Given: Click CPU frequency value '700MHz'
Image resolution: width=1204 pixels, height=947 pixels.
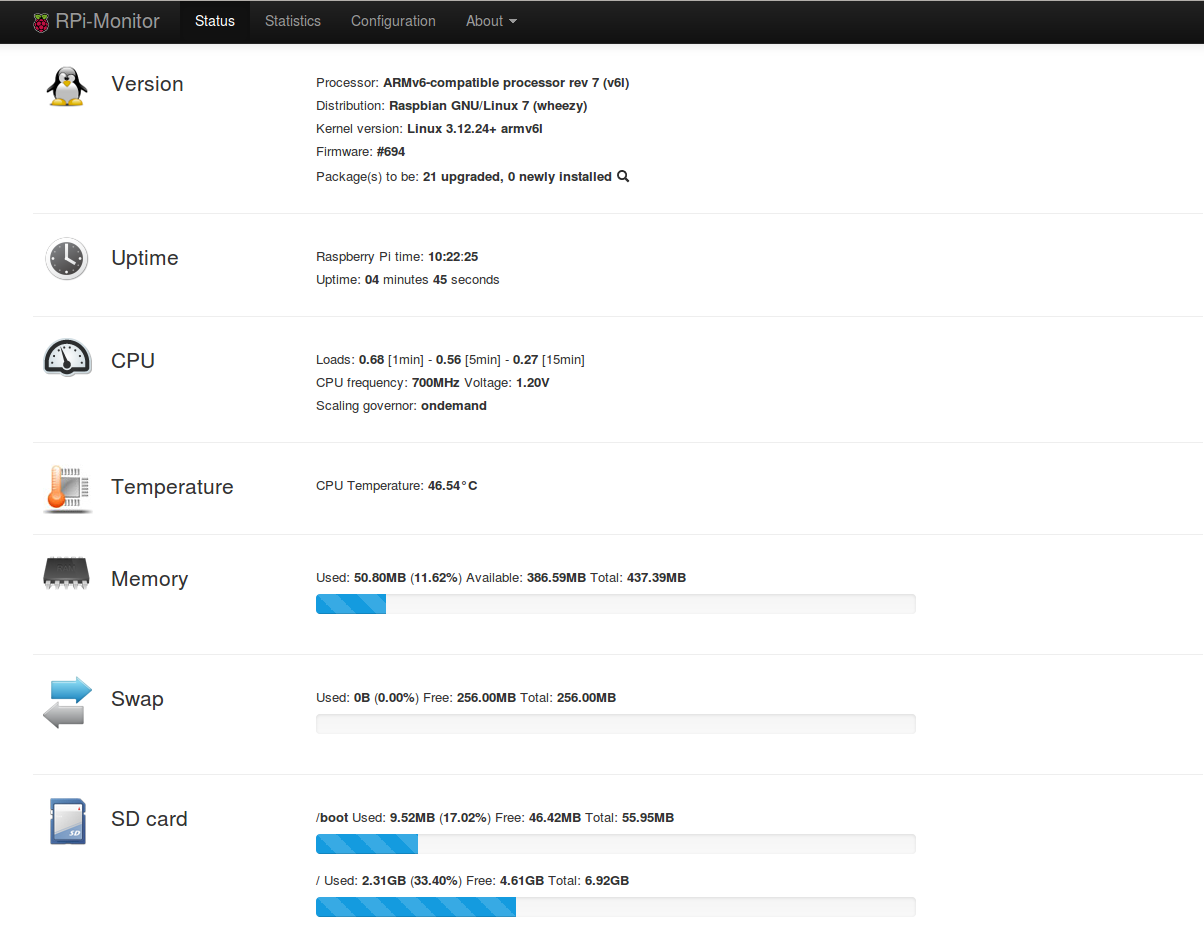Looking at the screenshot, I should 436,383.
